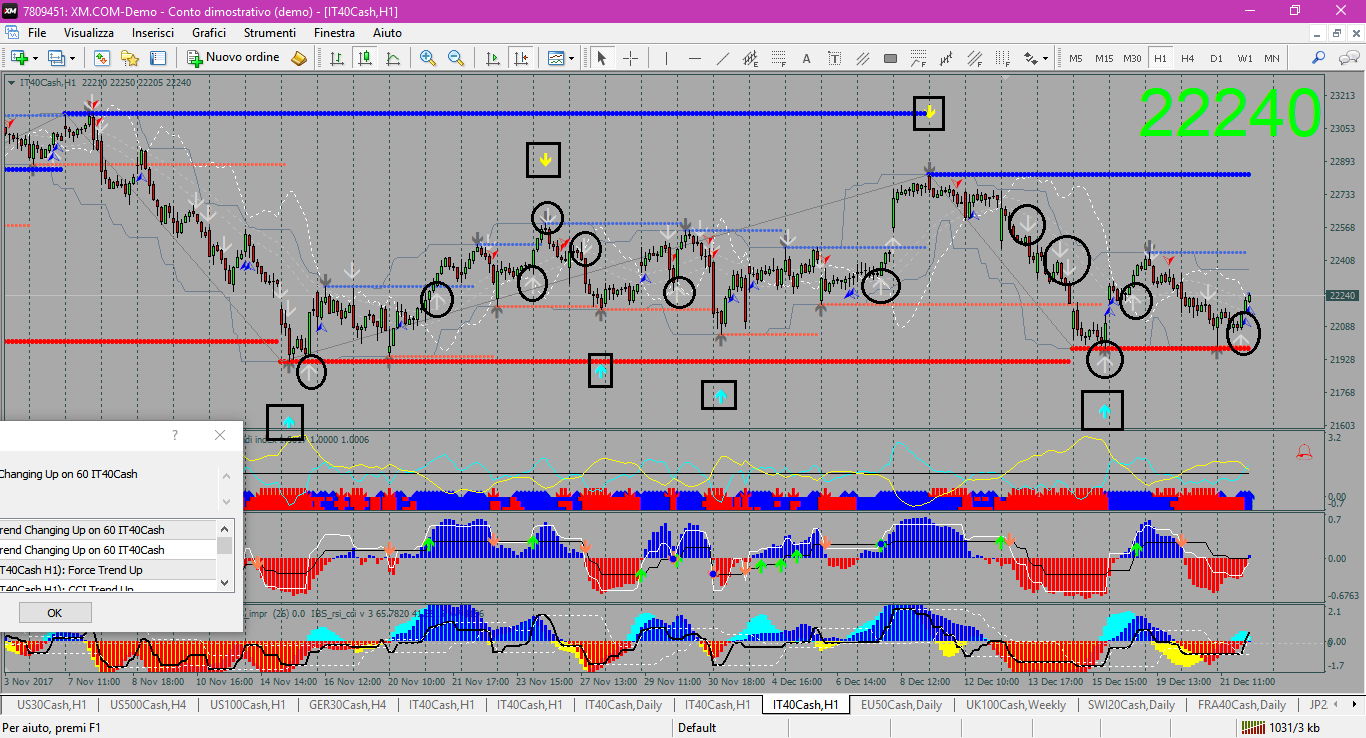Image resolution: width=1366 pixels, height=738 pixels.
Task: Select the text label tool
Action: [835, 58]
